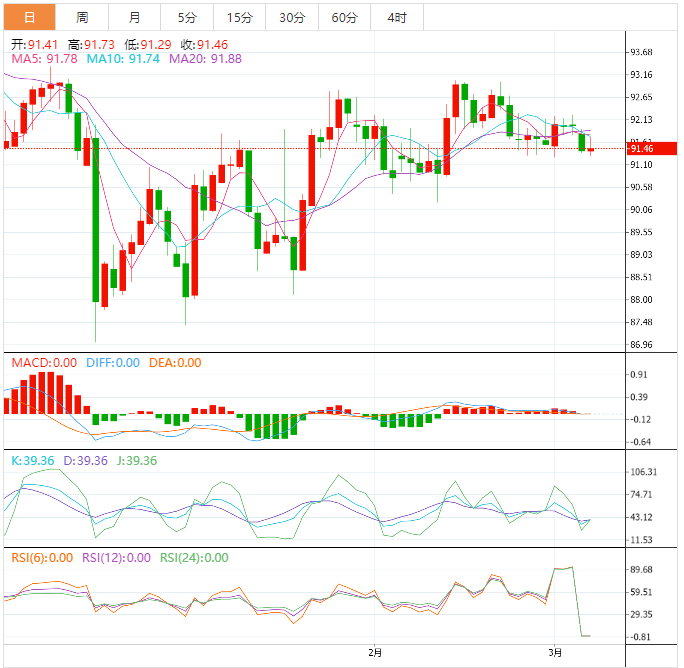
Task: Show the 30分 interval chart
Action: [292, 17]
